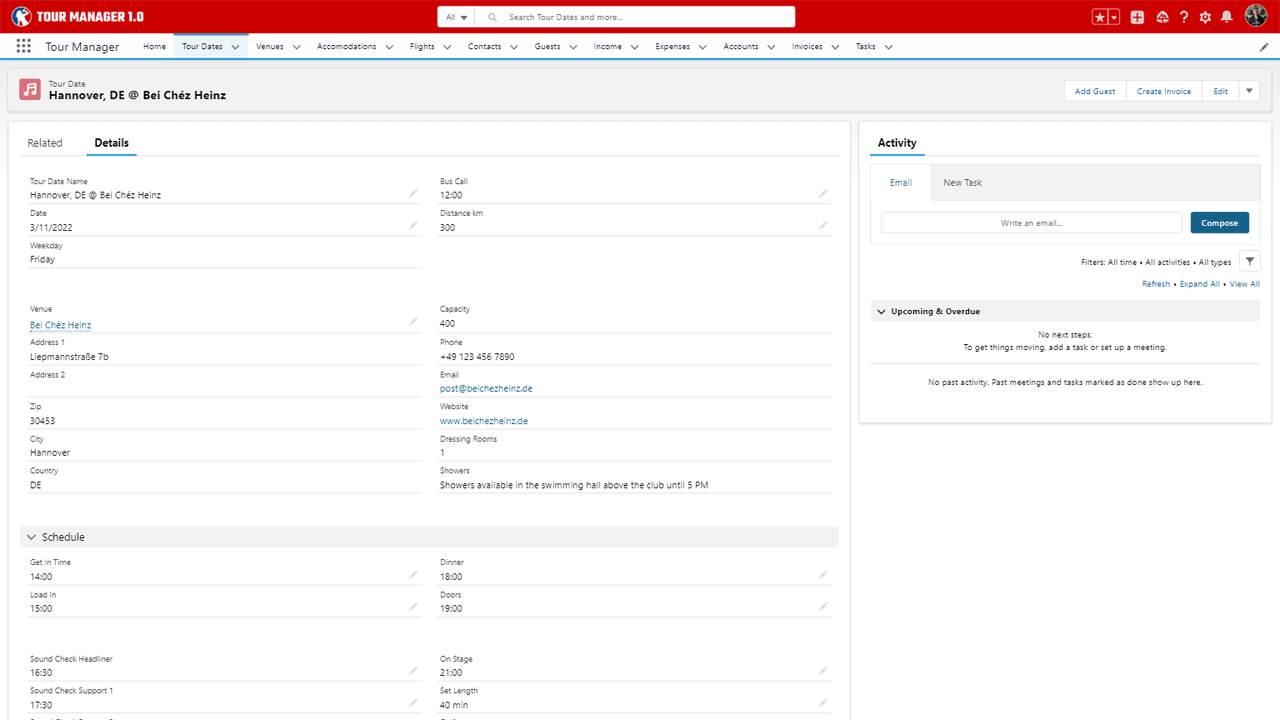Open the App Launcher grid icon
The width and height of the screenshot is (1280, 720).
(x=23, y=46)
